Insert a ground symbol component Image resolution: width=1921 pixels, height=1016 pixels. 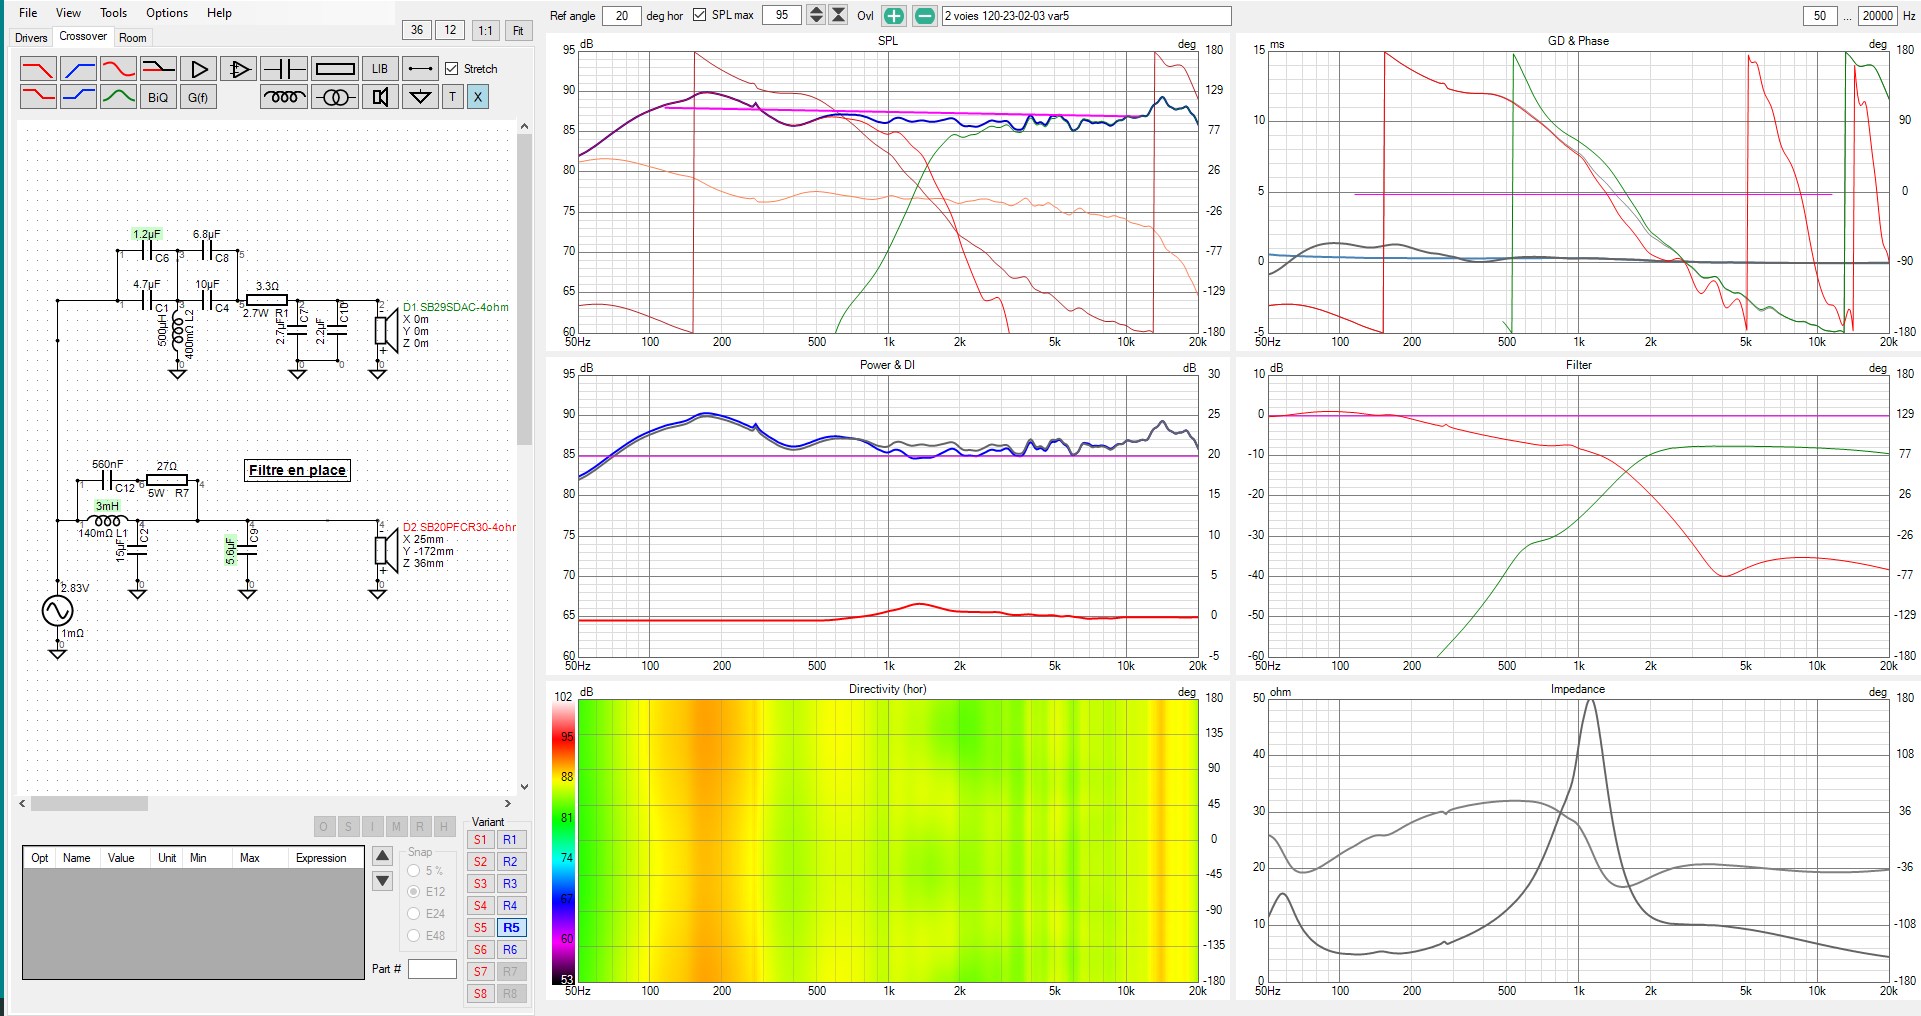(x=421, y=97)
